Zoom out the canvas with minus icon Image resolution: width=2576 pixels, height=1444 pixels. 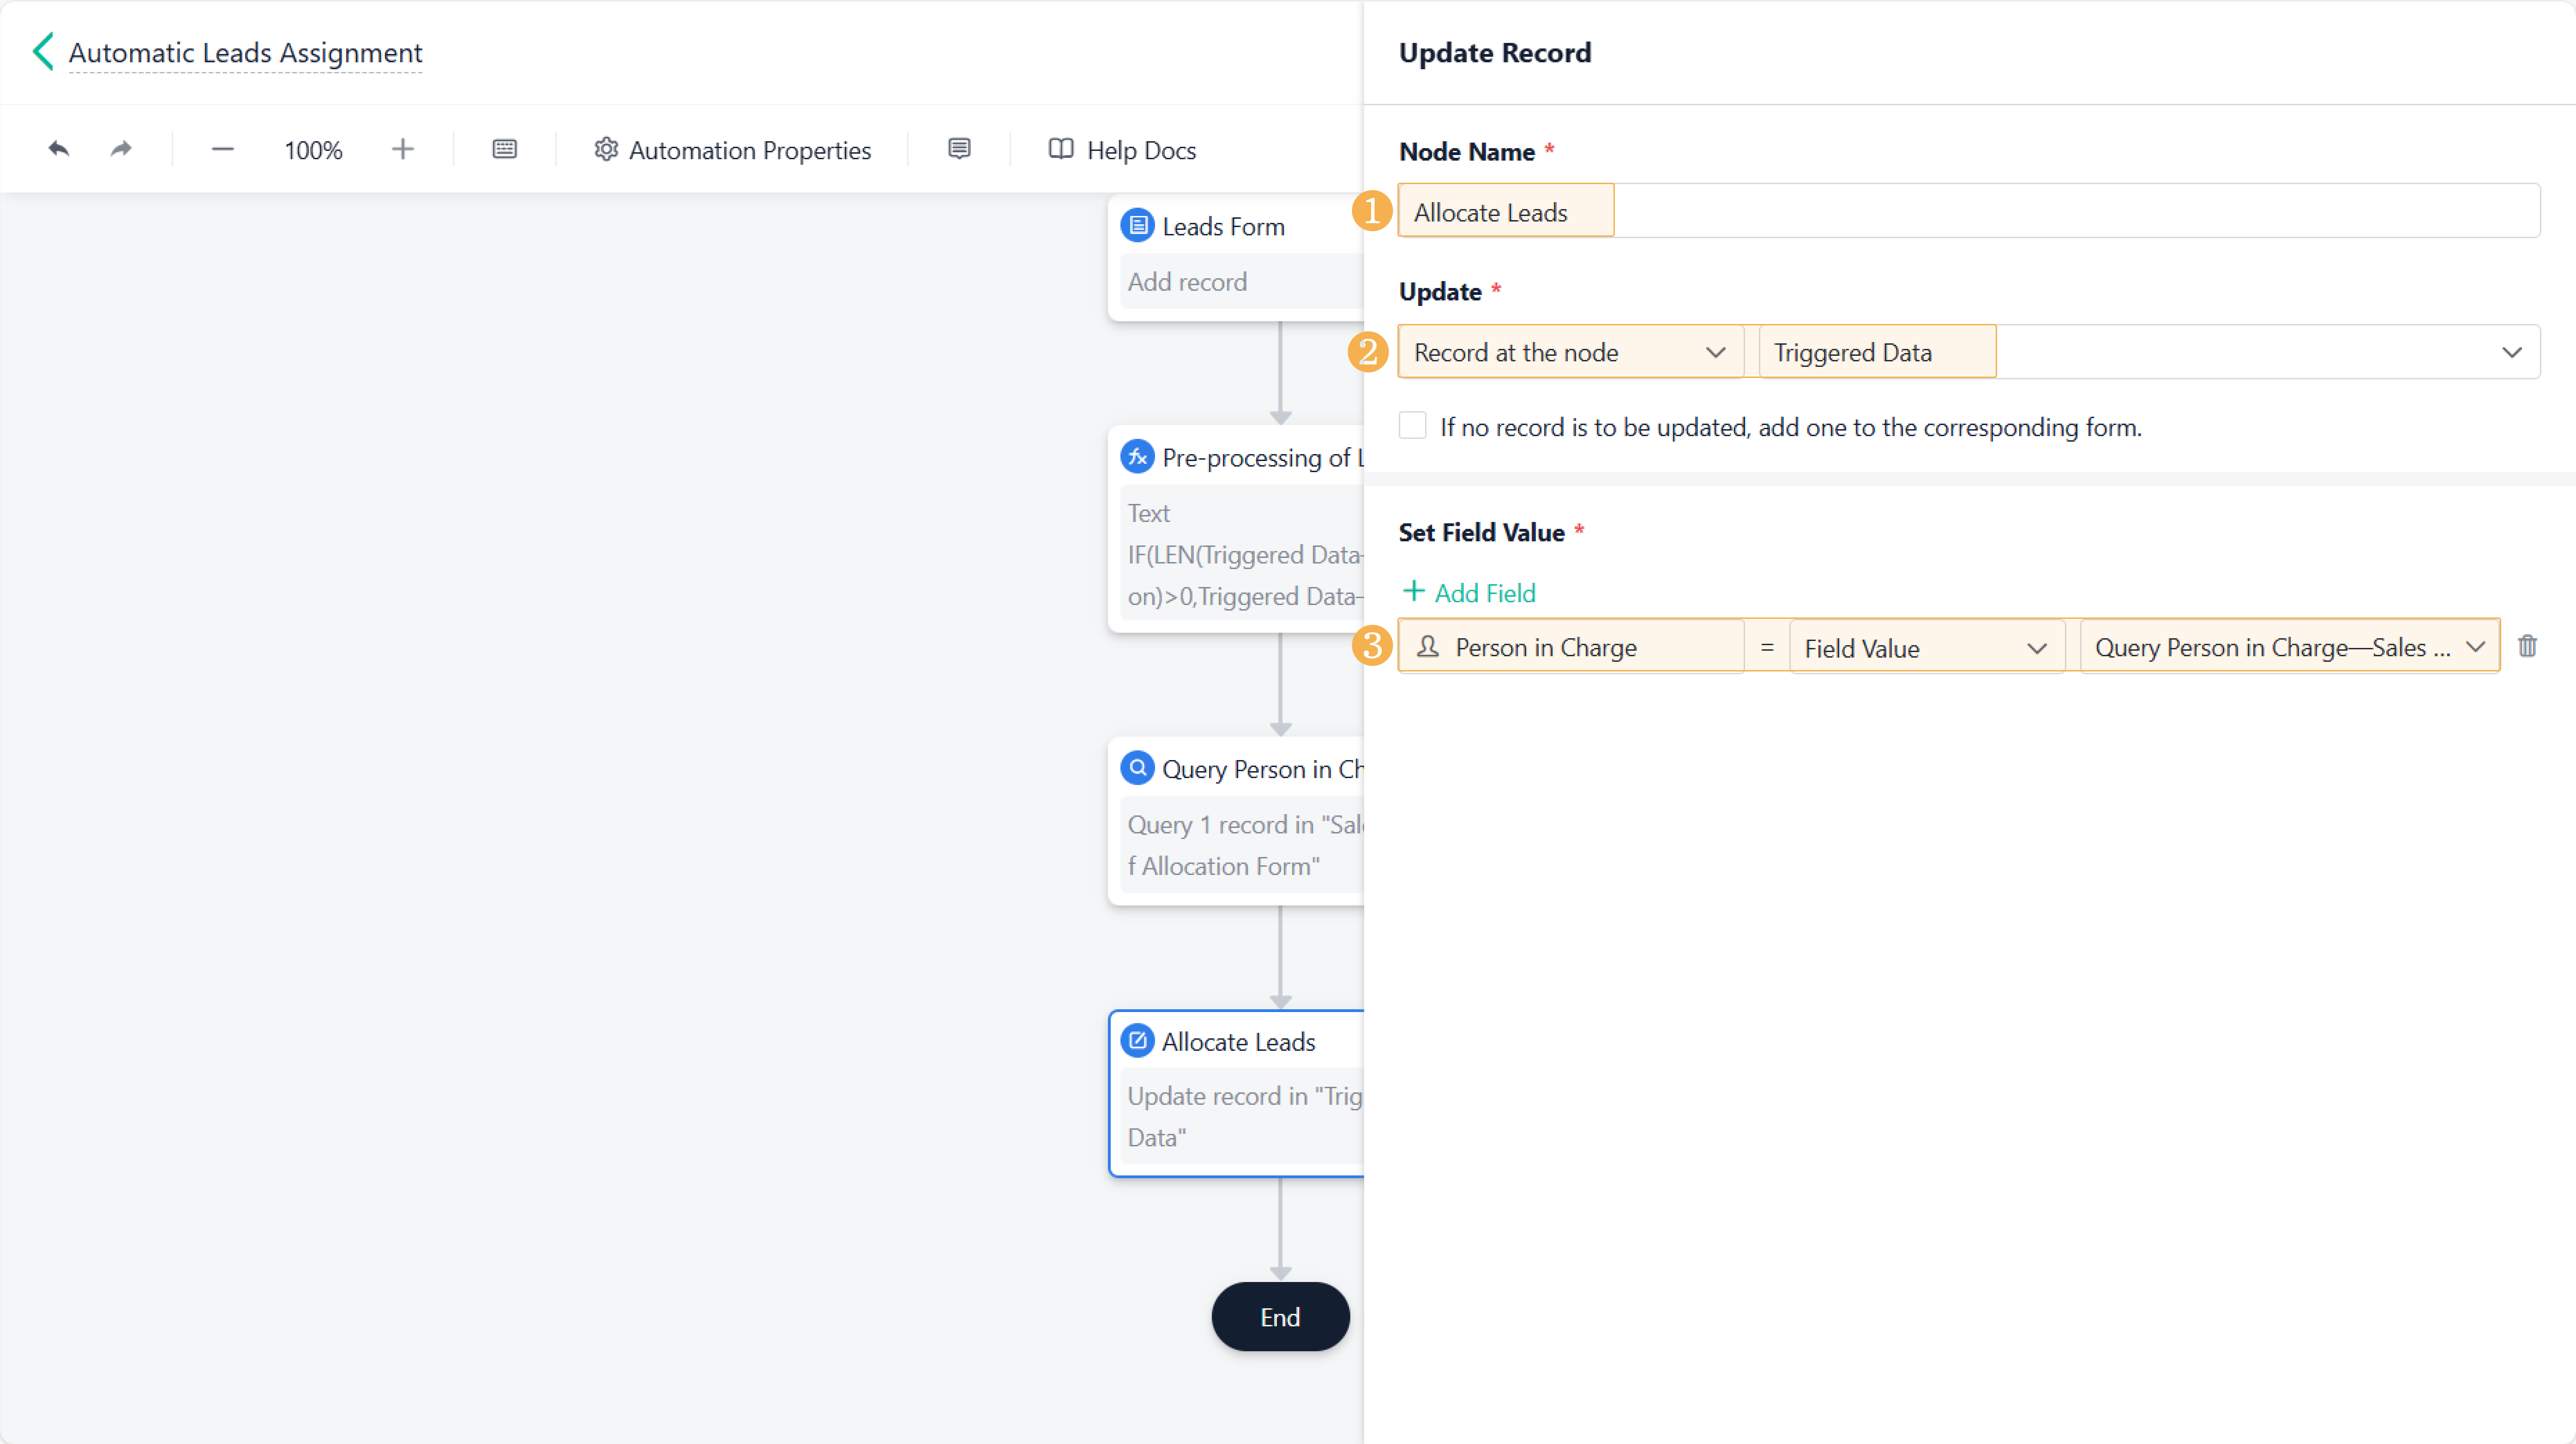click(x=222, y=150)
